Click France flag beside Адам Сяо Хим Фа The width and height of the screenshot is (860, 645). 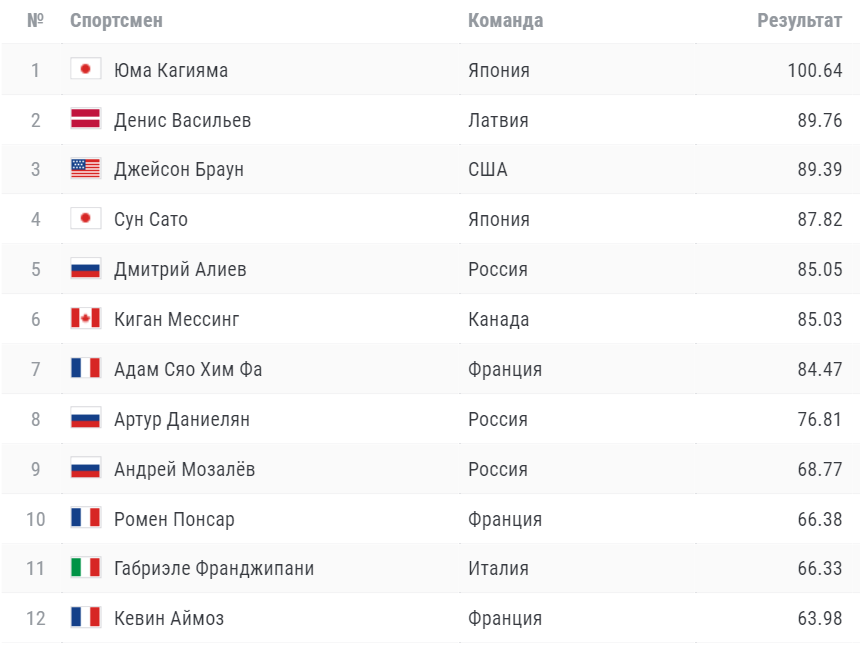85,369
